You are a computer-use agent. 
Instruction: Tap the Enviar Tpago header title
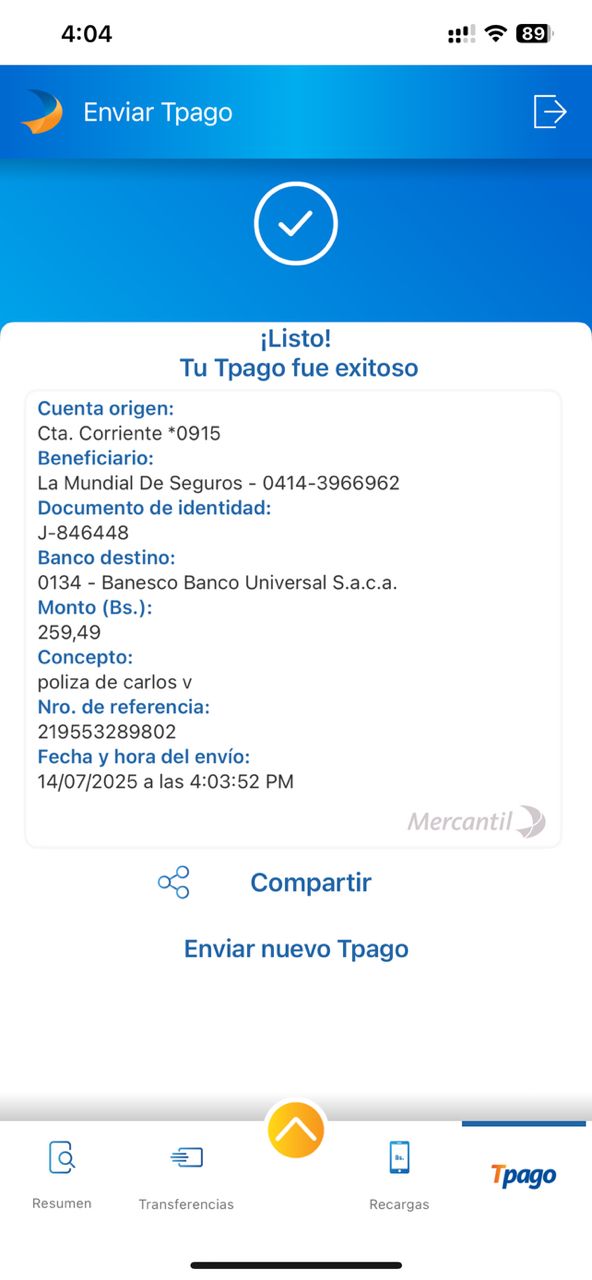(158, 112)
